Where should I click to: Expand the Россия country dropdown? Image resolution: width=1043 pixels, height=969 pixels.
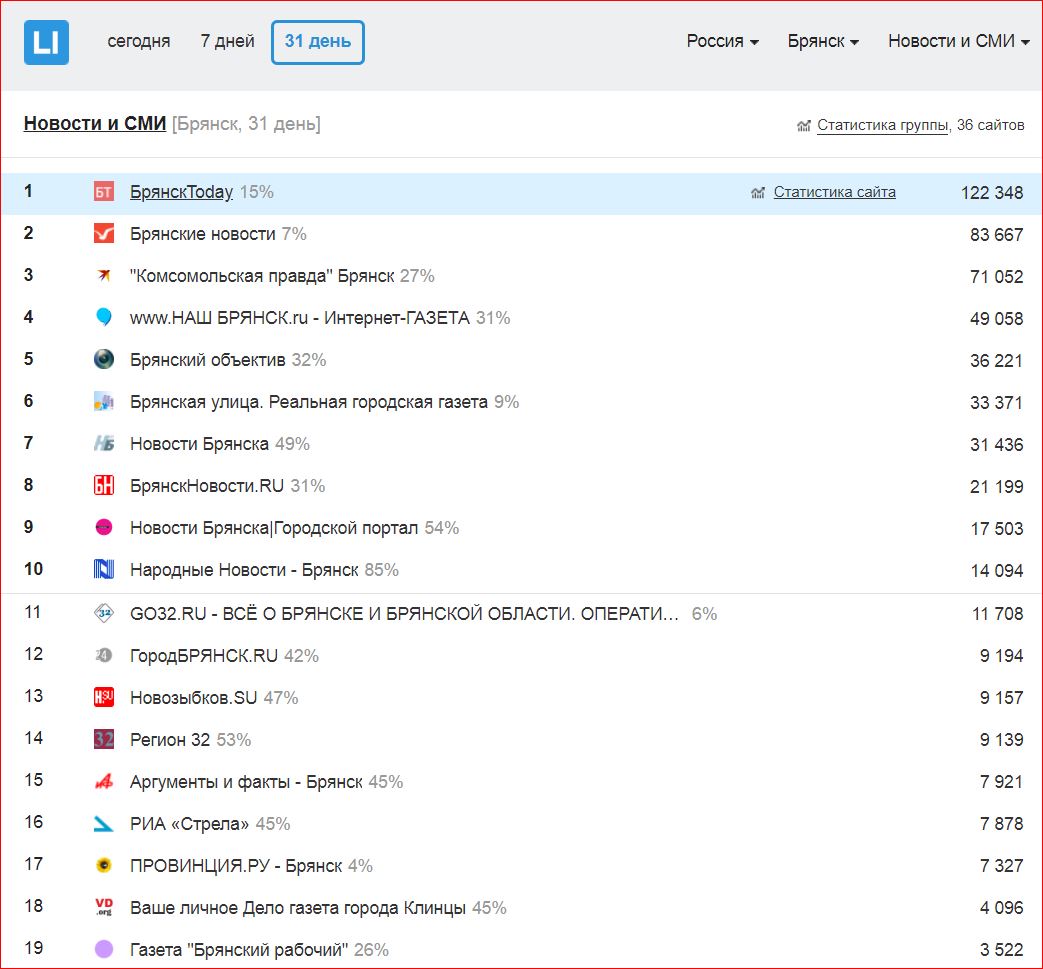[x=722, y=42]
